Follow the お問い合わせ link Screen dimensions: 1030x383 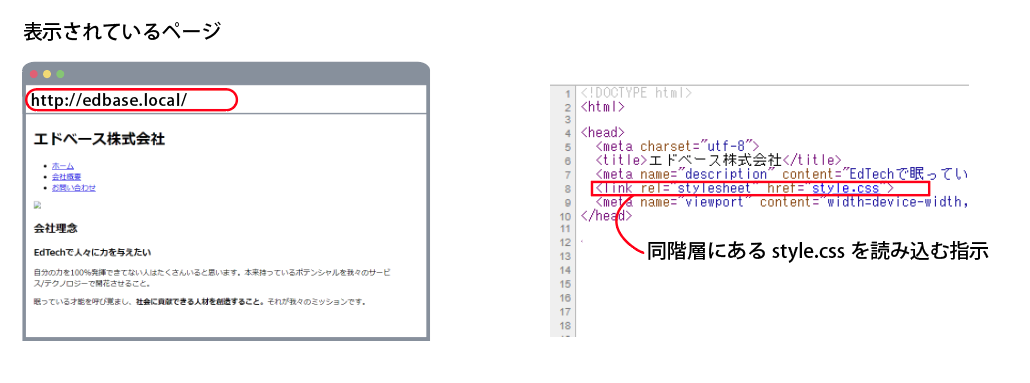coord(74,188)
